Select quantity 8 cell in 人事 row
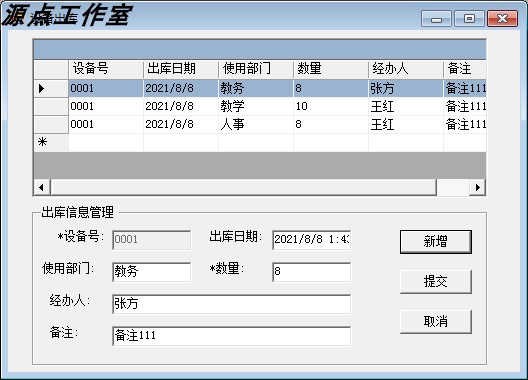This screenshot has width=528, height=380. point(331,124)
